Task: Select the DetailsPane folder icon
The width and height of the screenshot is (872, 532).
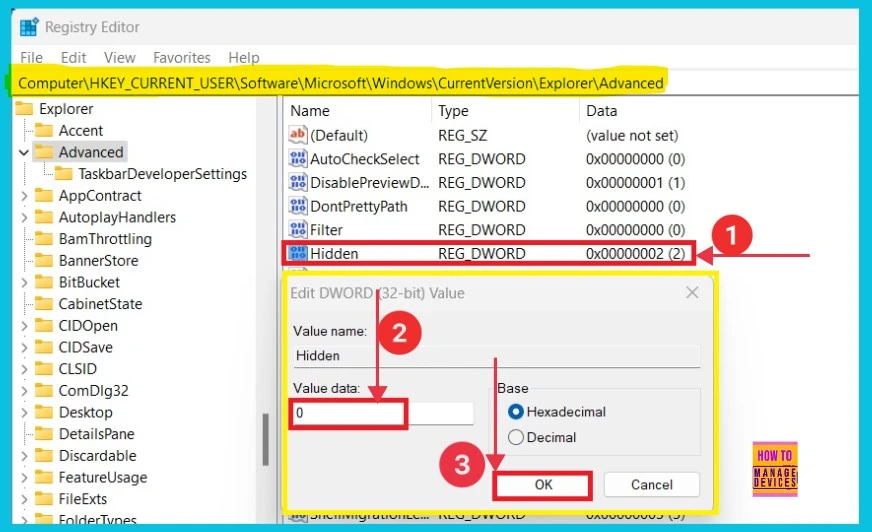Action: [x=44, y=434]
